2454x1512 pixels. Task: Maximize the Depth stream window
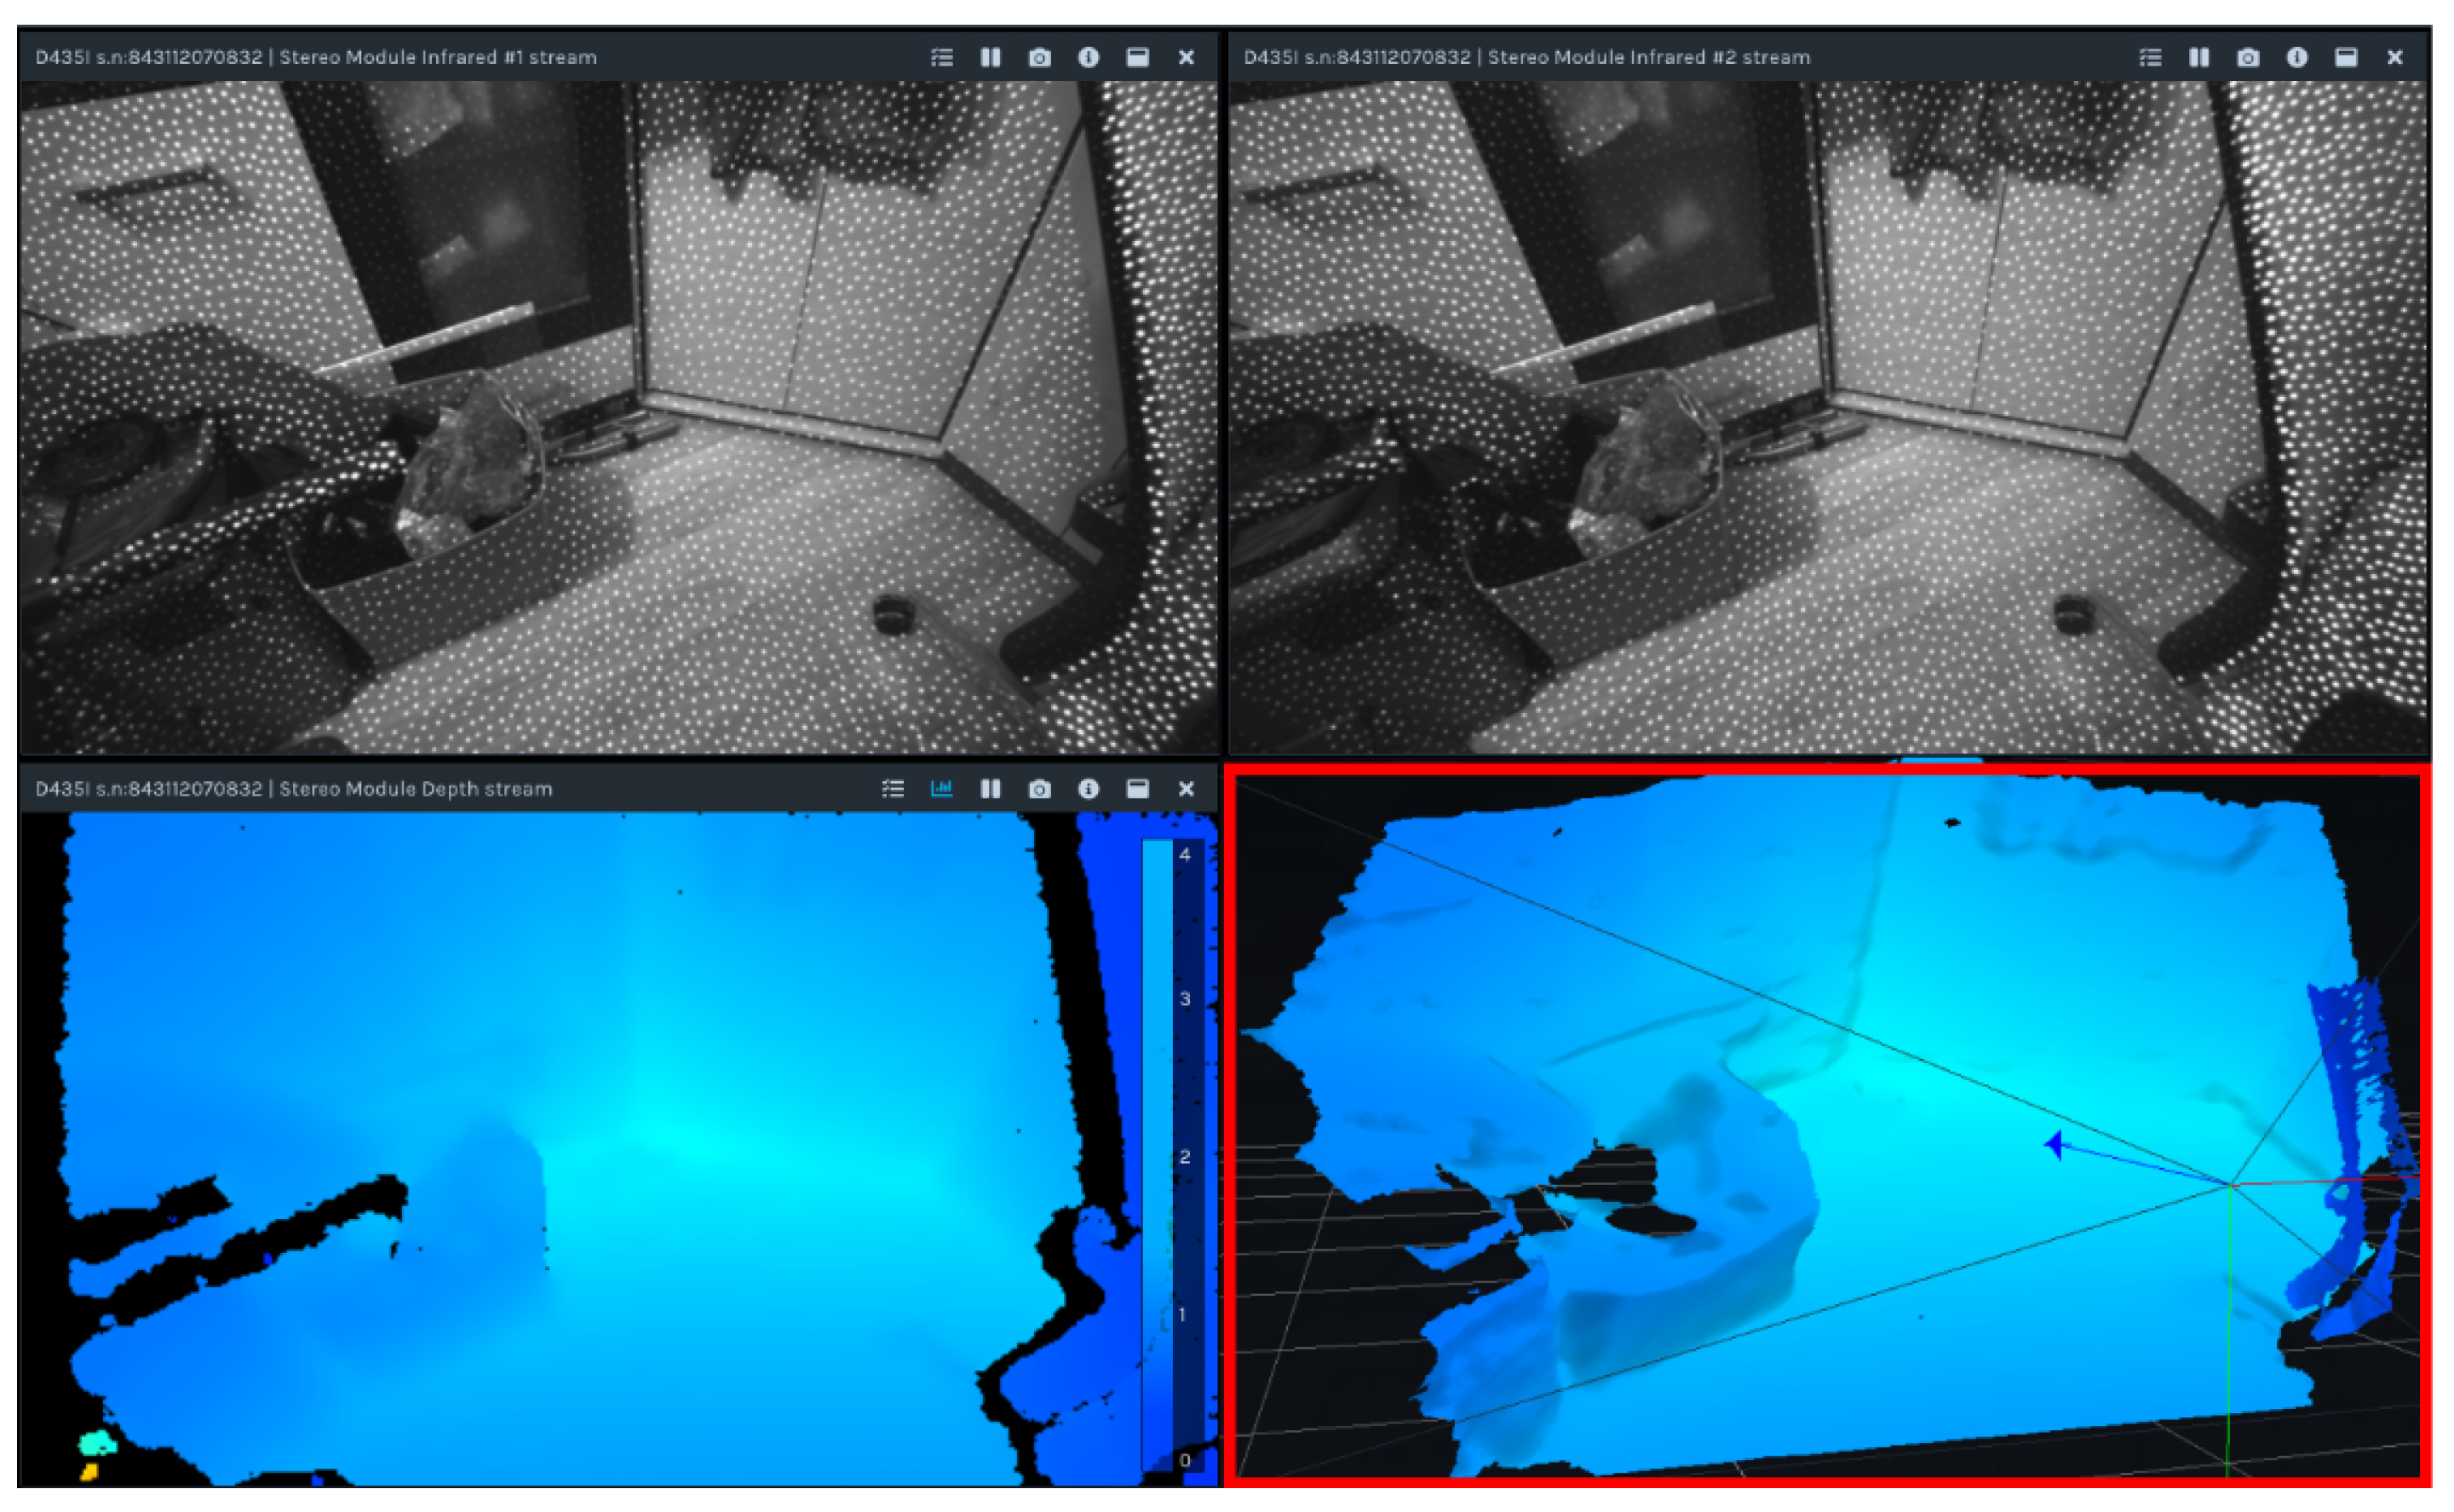coord(1137,789)
